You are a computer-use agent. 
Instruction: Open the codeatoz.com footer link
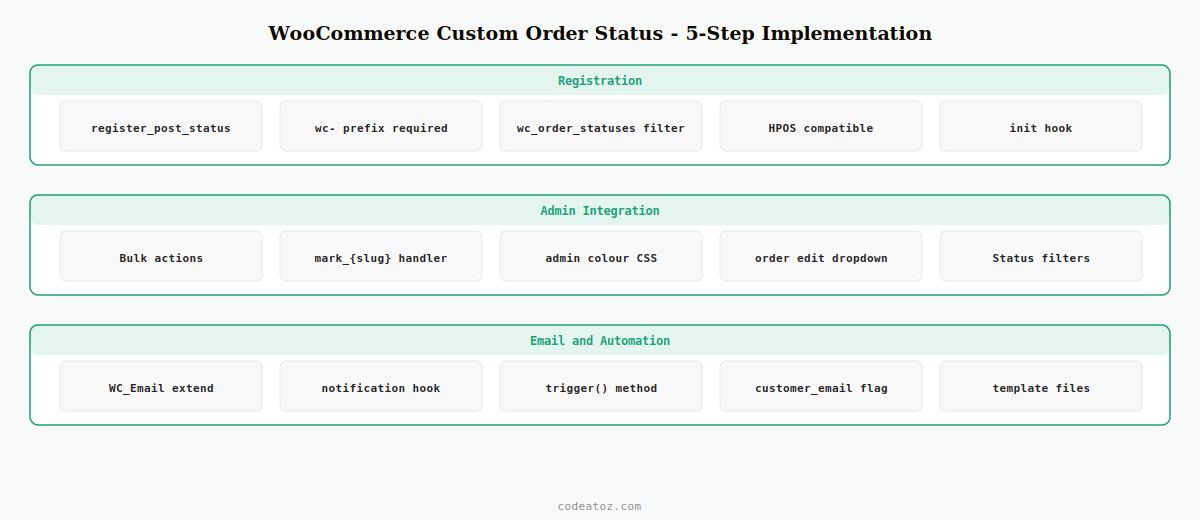pyautogui.click(x=600, y=506)
